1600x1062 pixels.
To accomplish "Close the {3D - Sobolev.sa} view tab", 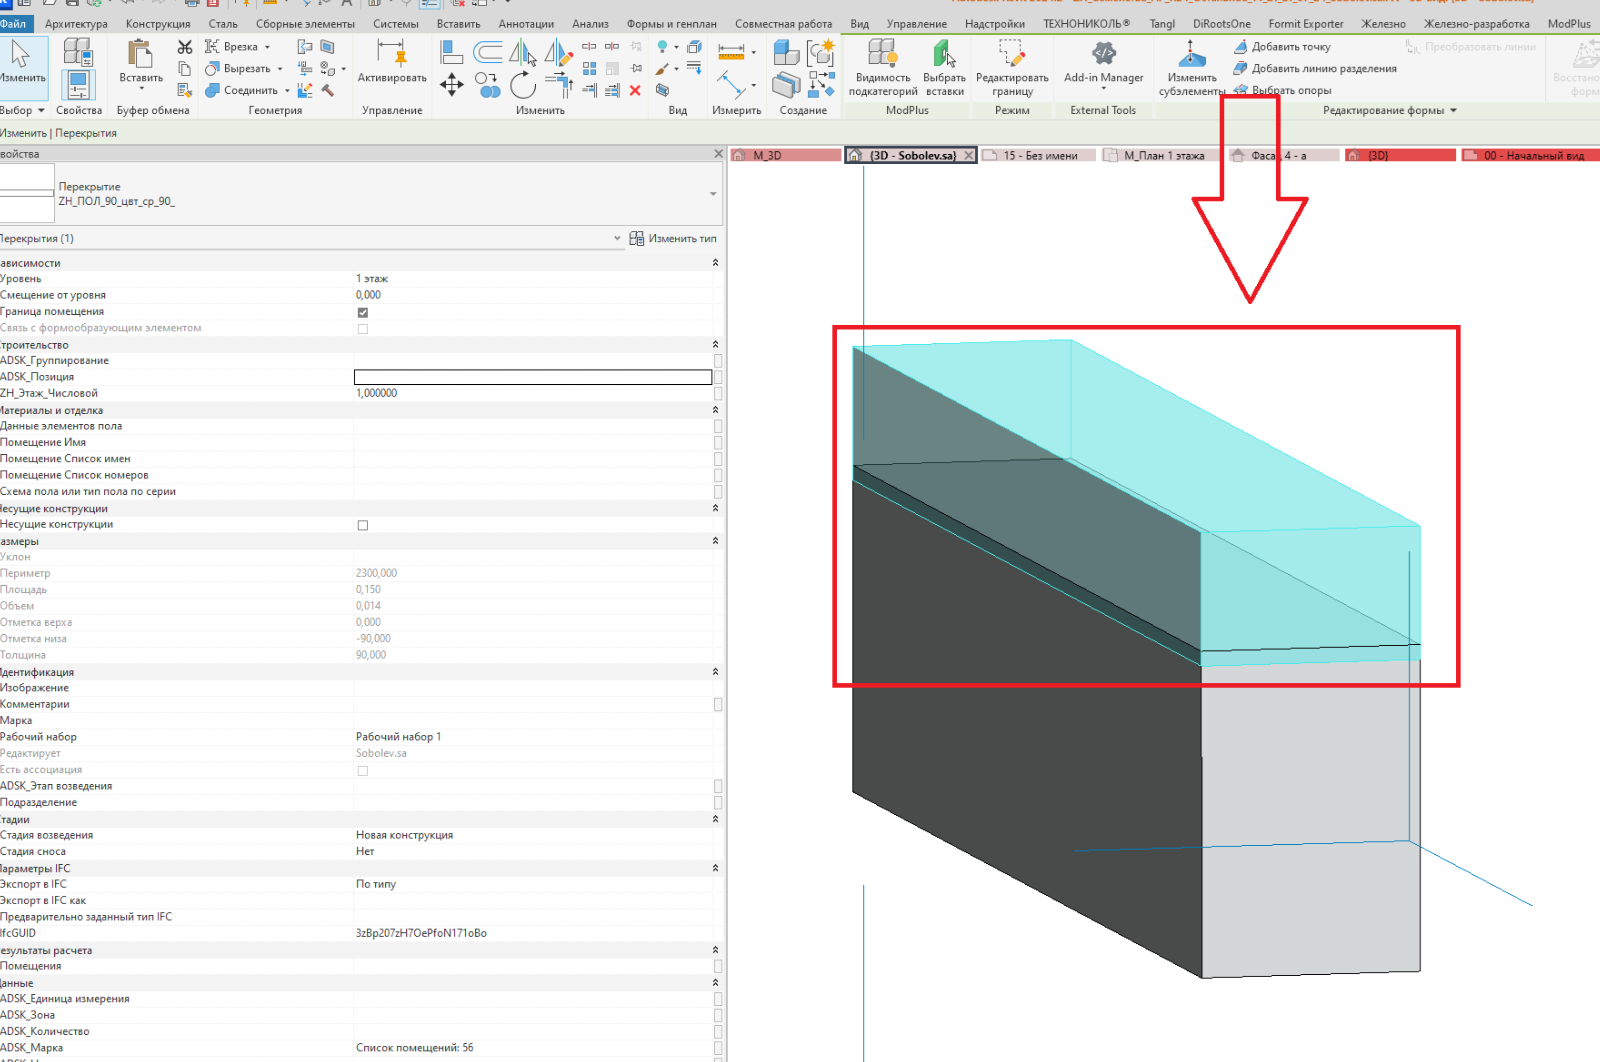I will coord(968,156).
